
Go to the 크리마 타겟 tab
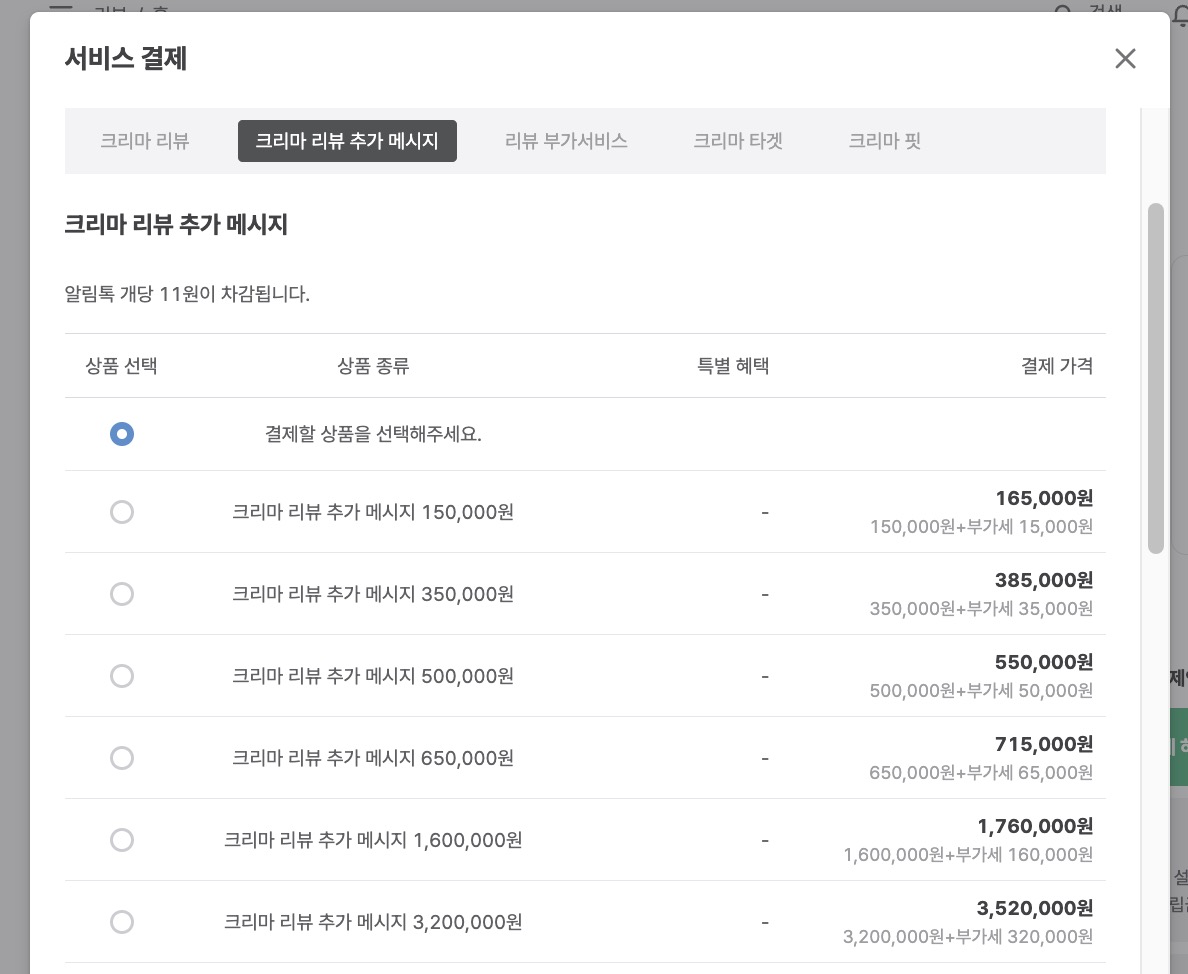(737, 141)
